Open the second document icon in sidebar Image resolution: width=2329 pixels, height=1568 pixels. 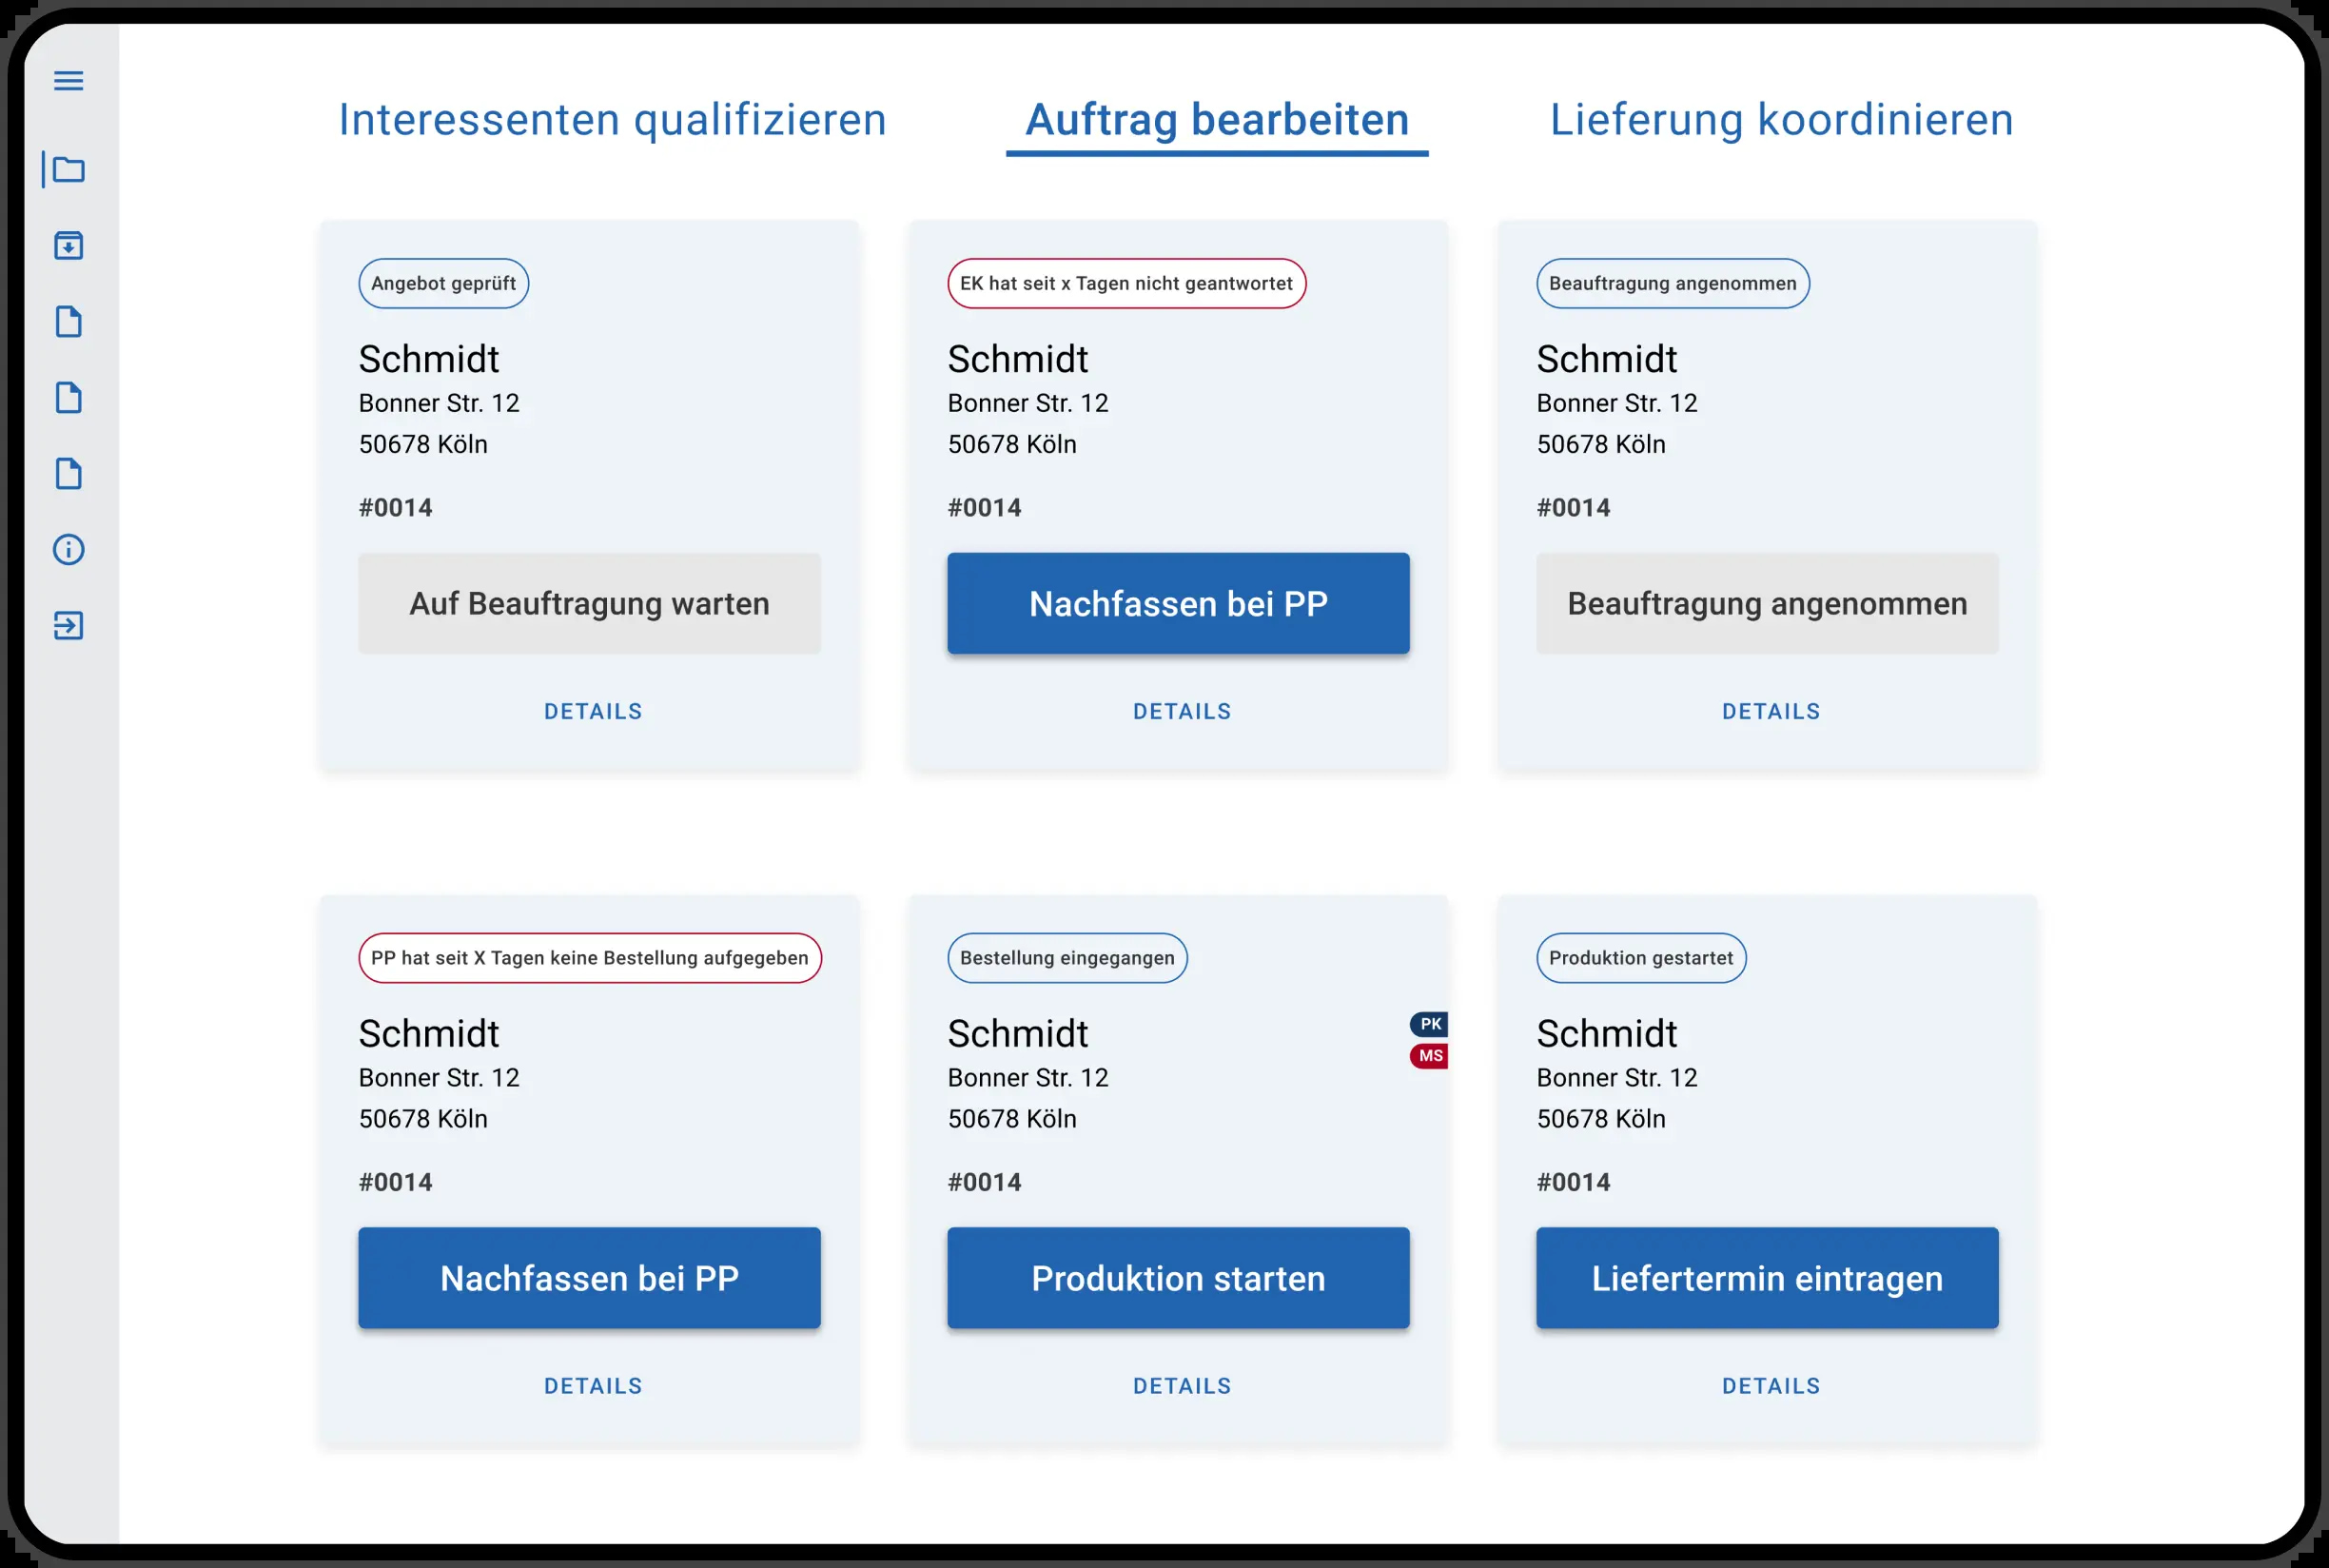pos(68,398)
